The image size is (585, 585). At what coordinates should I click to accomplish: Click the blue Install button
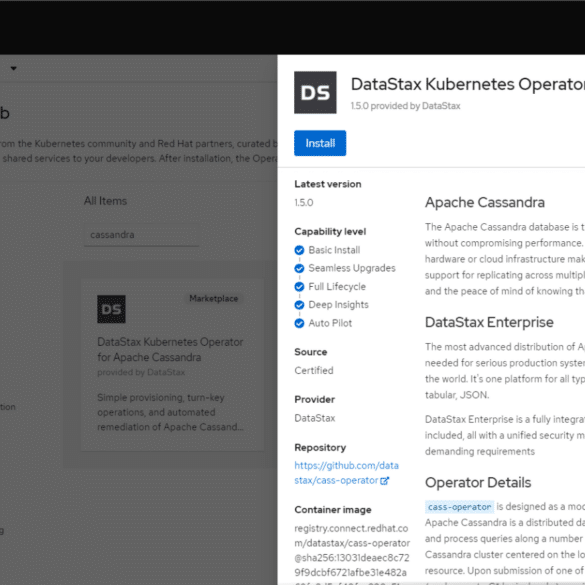[320, 143]
